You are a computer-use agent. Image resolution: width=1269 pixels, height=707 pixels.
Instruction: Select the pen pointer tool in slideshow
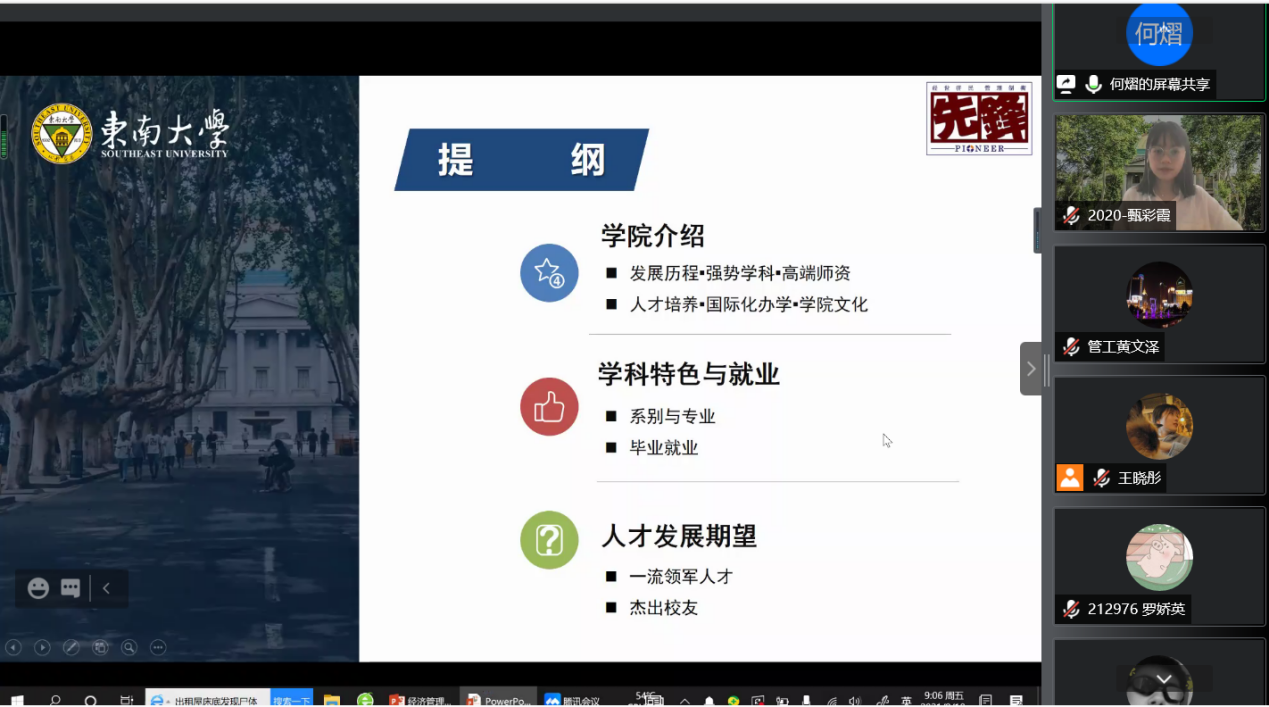71,647
